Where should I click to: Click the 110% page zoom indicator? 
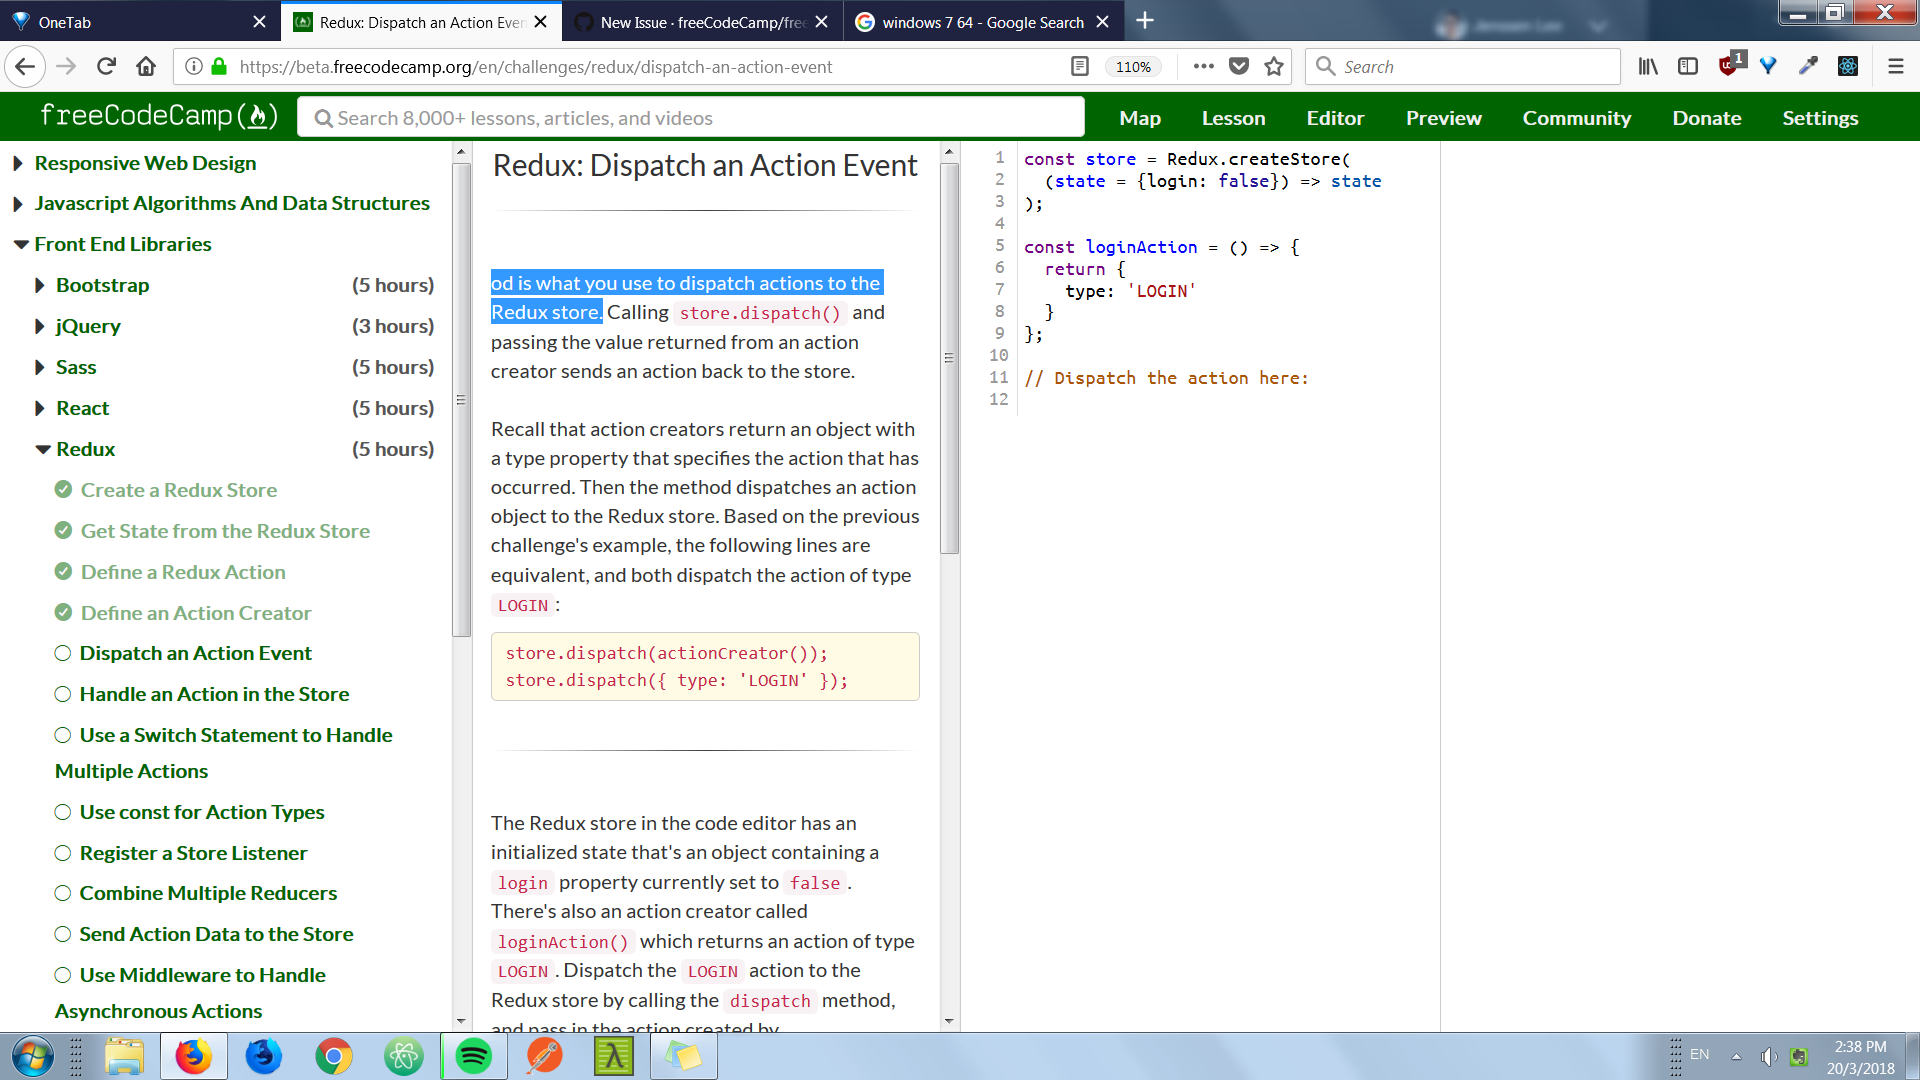coord(1133,66)
